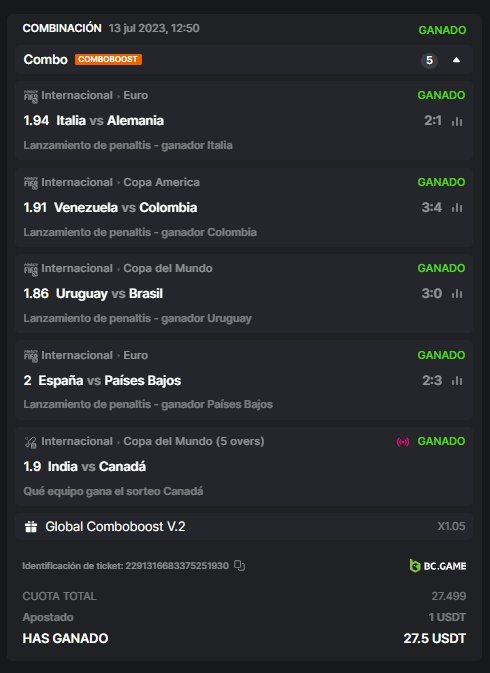Click the Combo header title
The height and width of the screenshot is (673, 490).
[x=45, y=59]
